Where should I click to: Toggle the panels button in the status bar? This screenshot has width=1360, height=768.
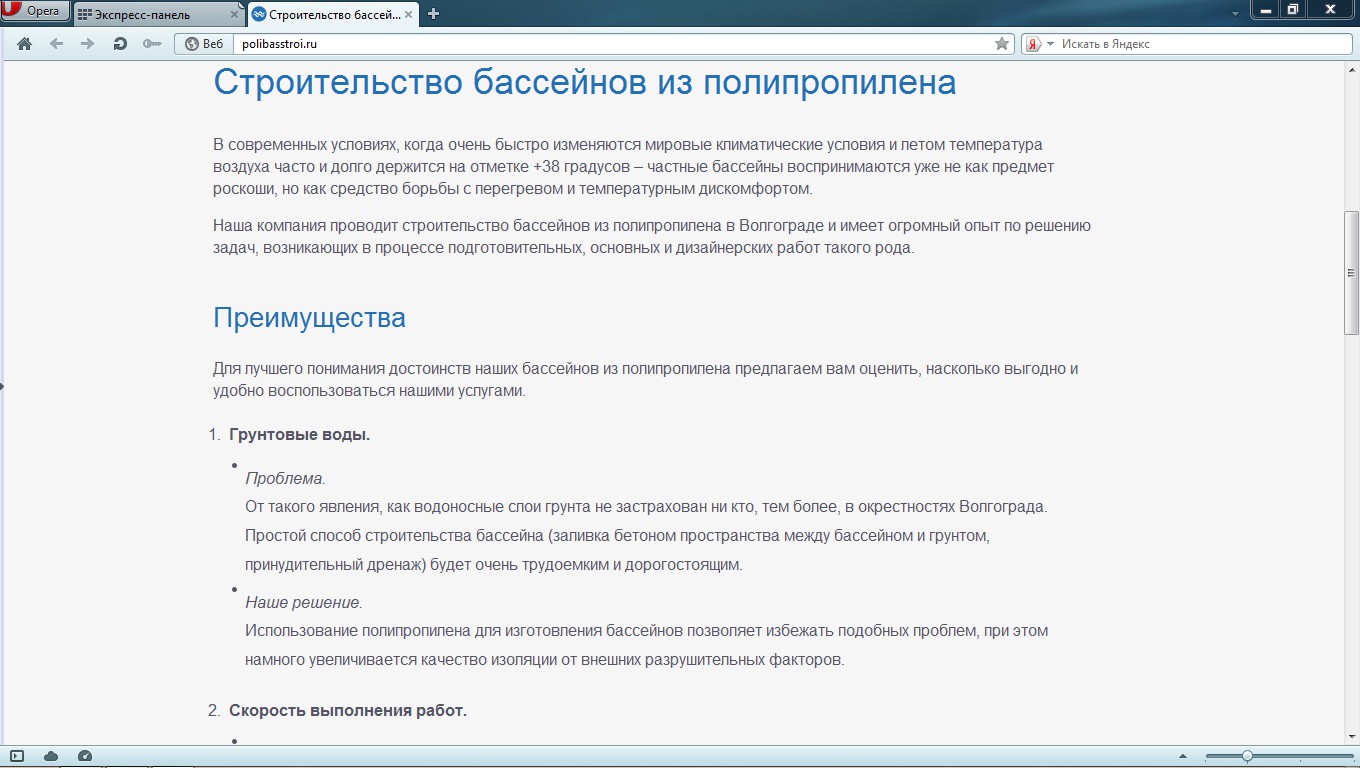tap(17, 756)
